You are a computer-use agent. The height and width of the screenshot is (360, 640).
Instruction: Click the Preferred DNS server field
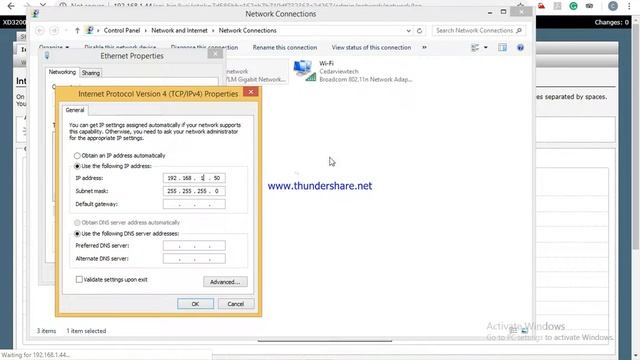(194, 246)
